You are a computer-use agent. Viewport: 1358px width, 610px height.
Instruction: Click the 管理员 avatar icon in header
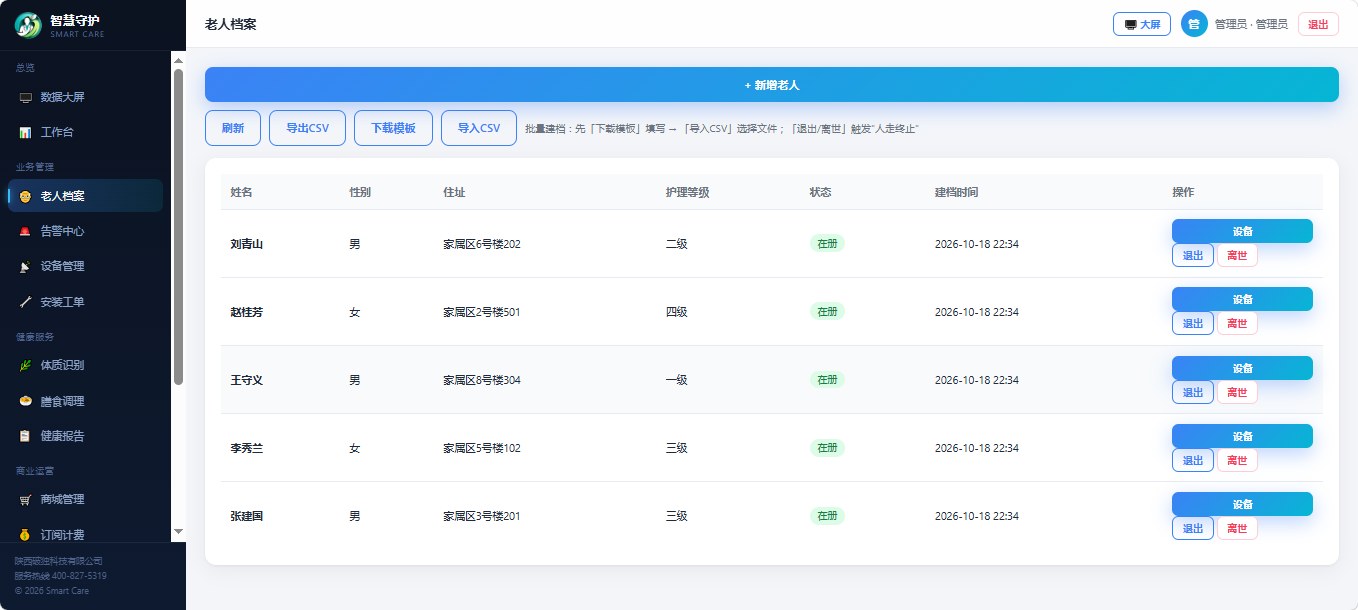pyautogui.click(x=1194, y=24)
